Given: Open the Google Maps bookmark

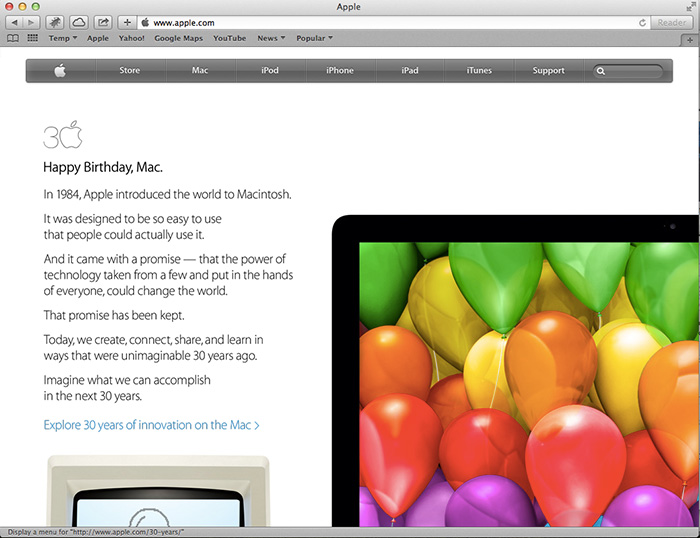Looking at the screenshot, I should 179,38.
